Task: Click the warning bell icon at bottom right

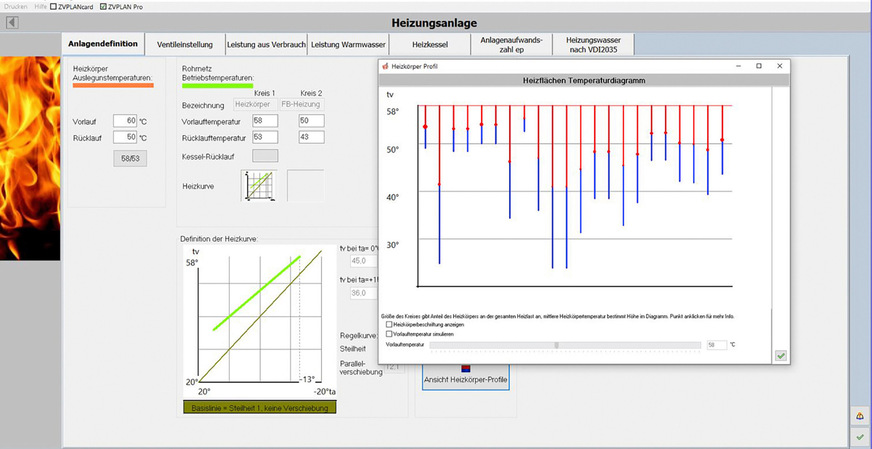Action: tap(859, 416)
